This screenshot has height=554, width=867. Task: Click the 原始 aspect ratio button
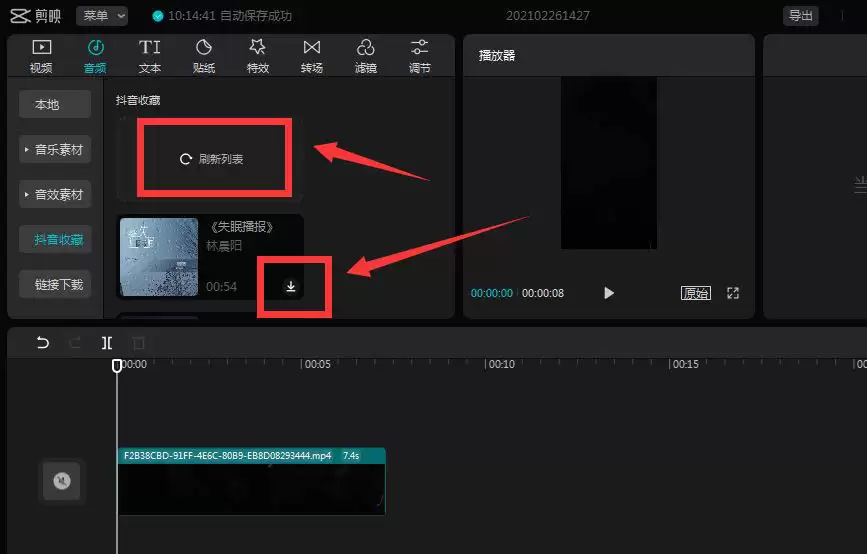(696, 293)
